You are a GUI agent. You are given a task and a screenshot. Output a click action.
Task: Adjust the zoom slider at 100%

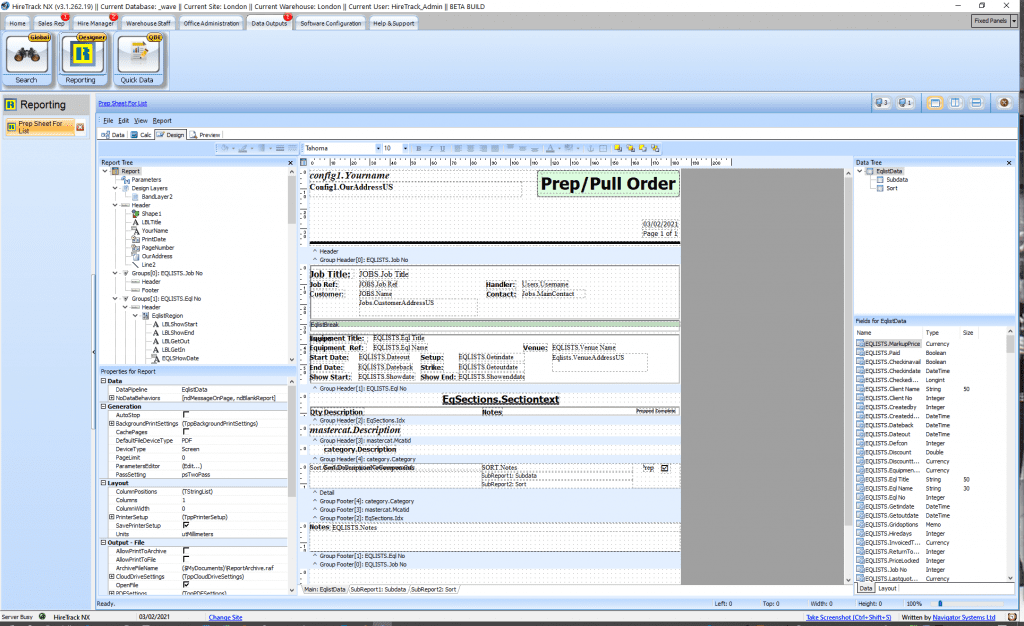point(940,604)
